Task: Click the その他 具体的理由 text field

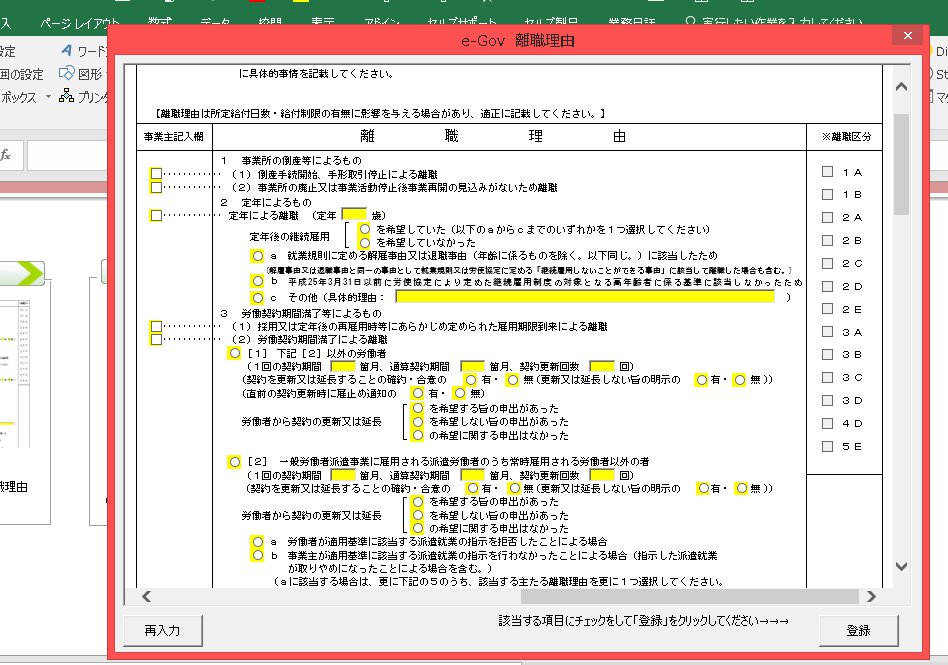Action: (x=585, y=297)
